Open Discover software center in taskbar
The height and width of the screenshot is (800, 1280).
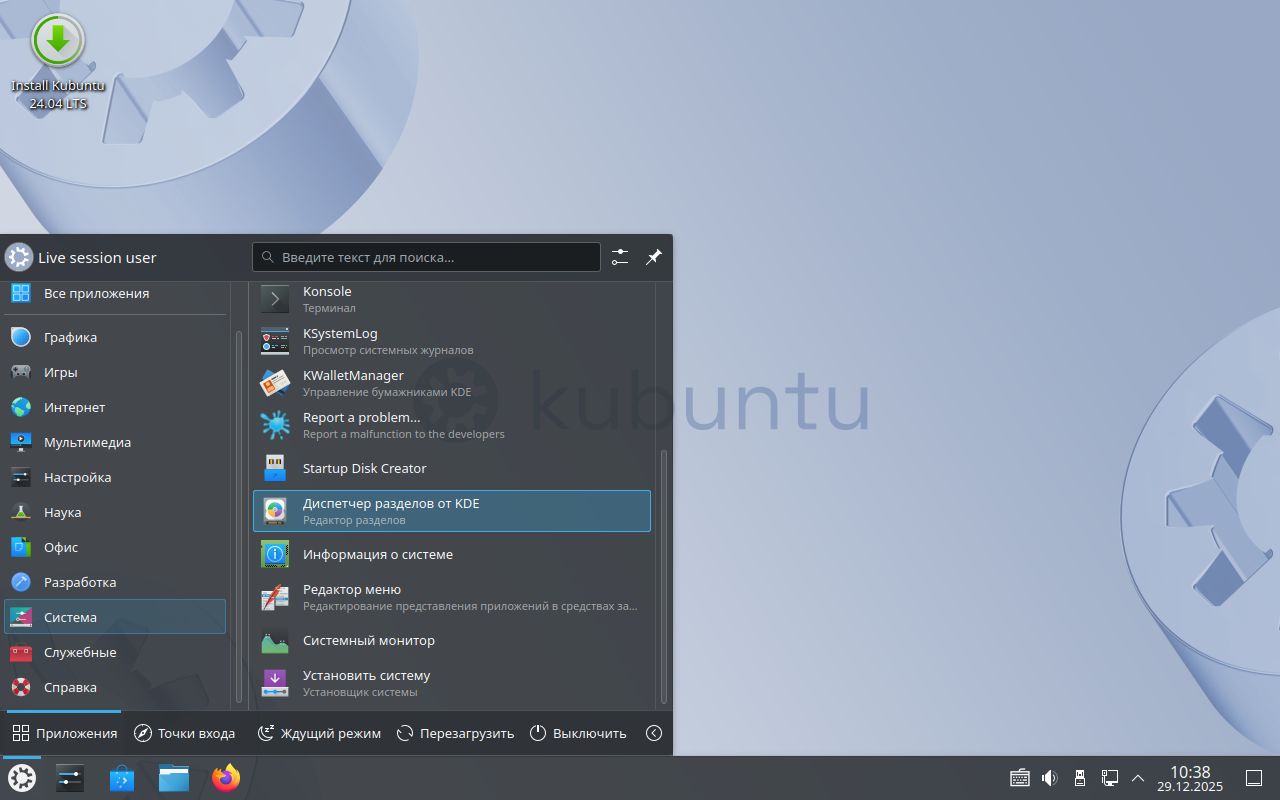coord(122,778)
